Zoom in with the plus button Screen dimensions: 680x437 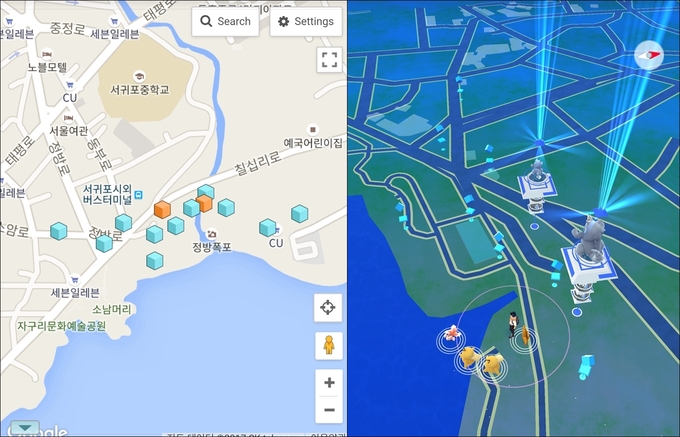(329, 382)
